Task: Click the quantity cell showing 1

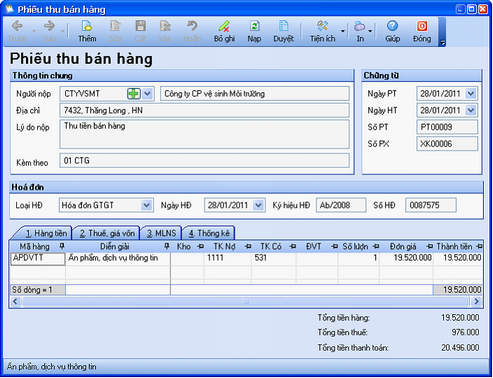Action: 359,259
